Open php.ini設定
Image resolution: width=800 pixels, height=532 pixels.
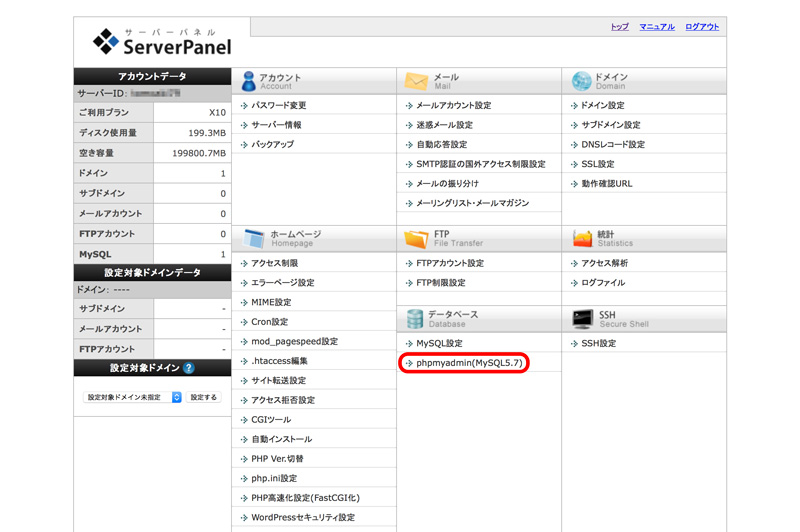[274, 478]
